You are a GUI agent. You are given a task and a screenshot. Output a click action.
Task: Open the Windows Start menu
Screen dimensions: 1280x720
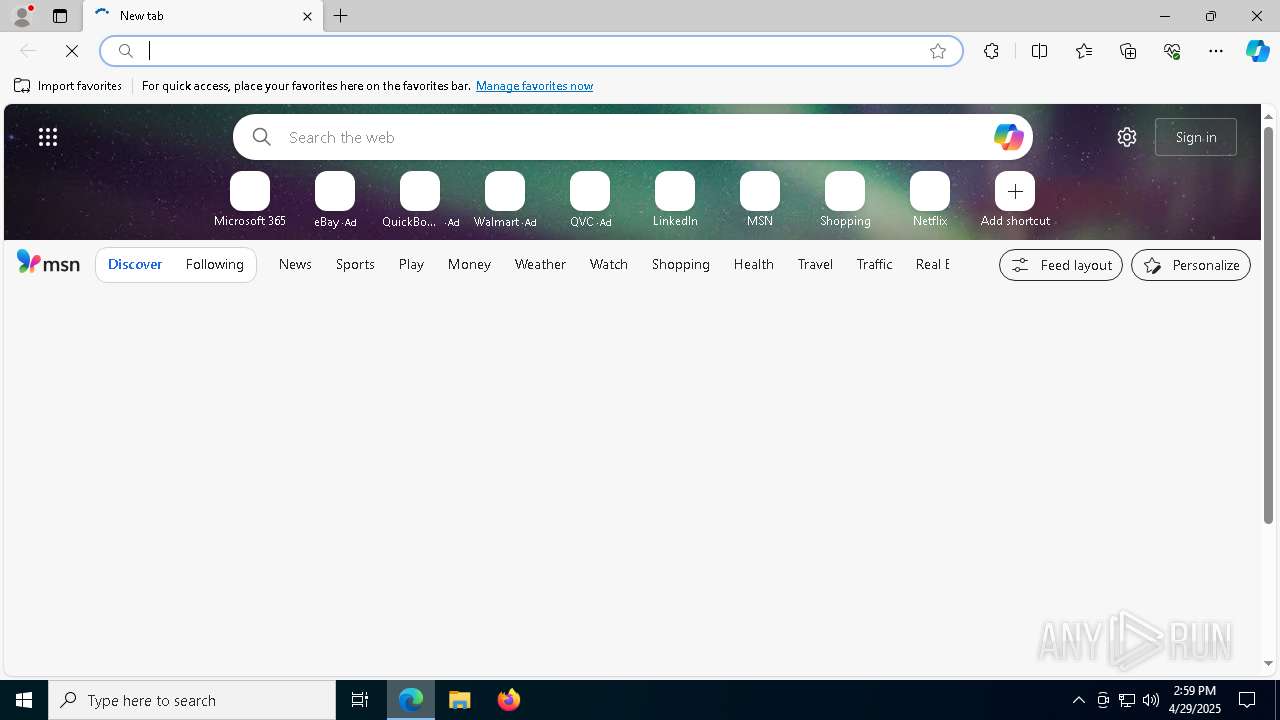(x=24, y=700)
